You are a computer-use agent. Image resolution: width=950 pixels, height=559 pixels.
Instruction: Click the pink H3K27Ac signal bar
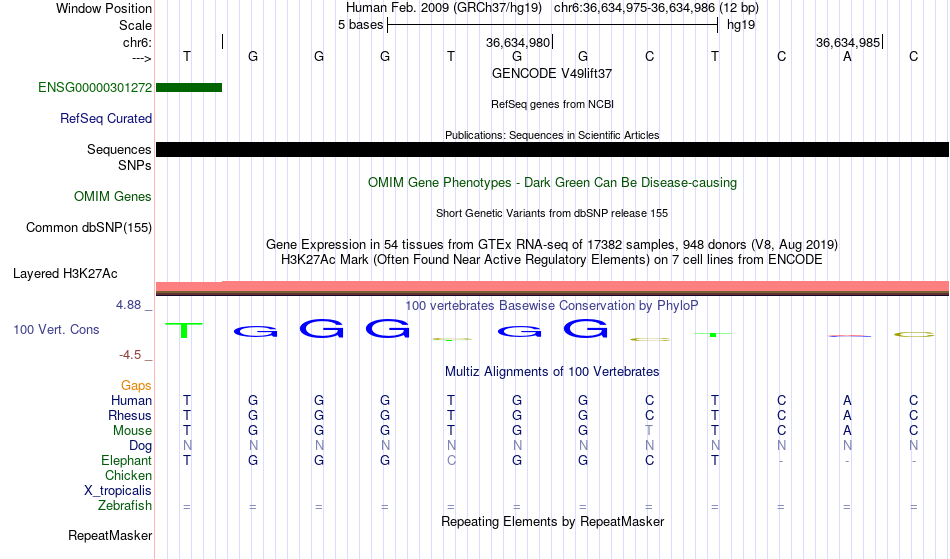(x=552, y=286)
